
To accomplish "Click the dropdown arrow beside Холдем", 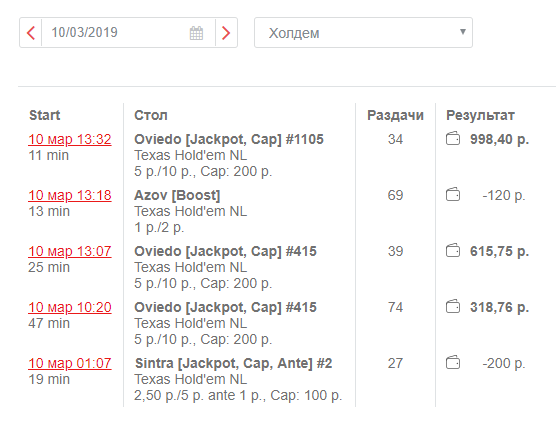I will click(462, 32).
